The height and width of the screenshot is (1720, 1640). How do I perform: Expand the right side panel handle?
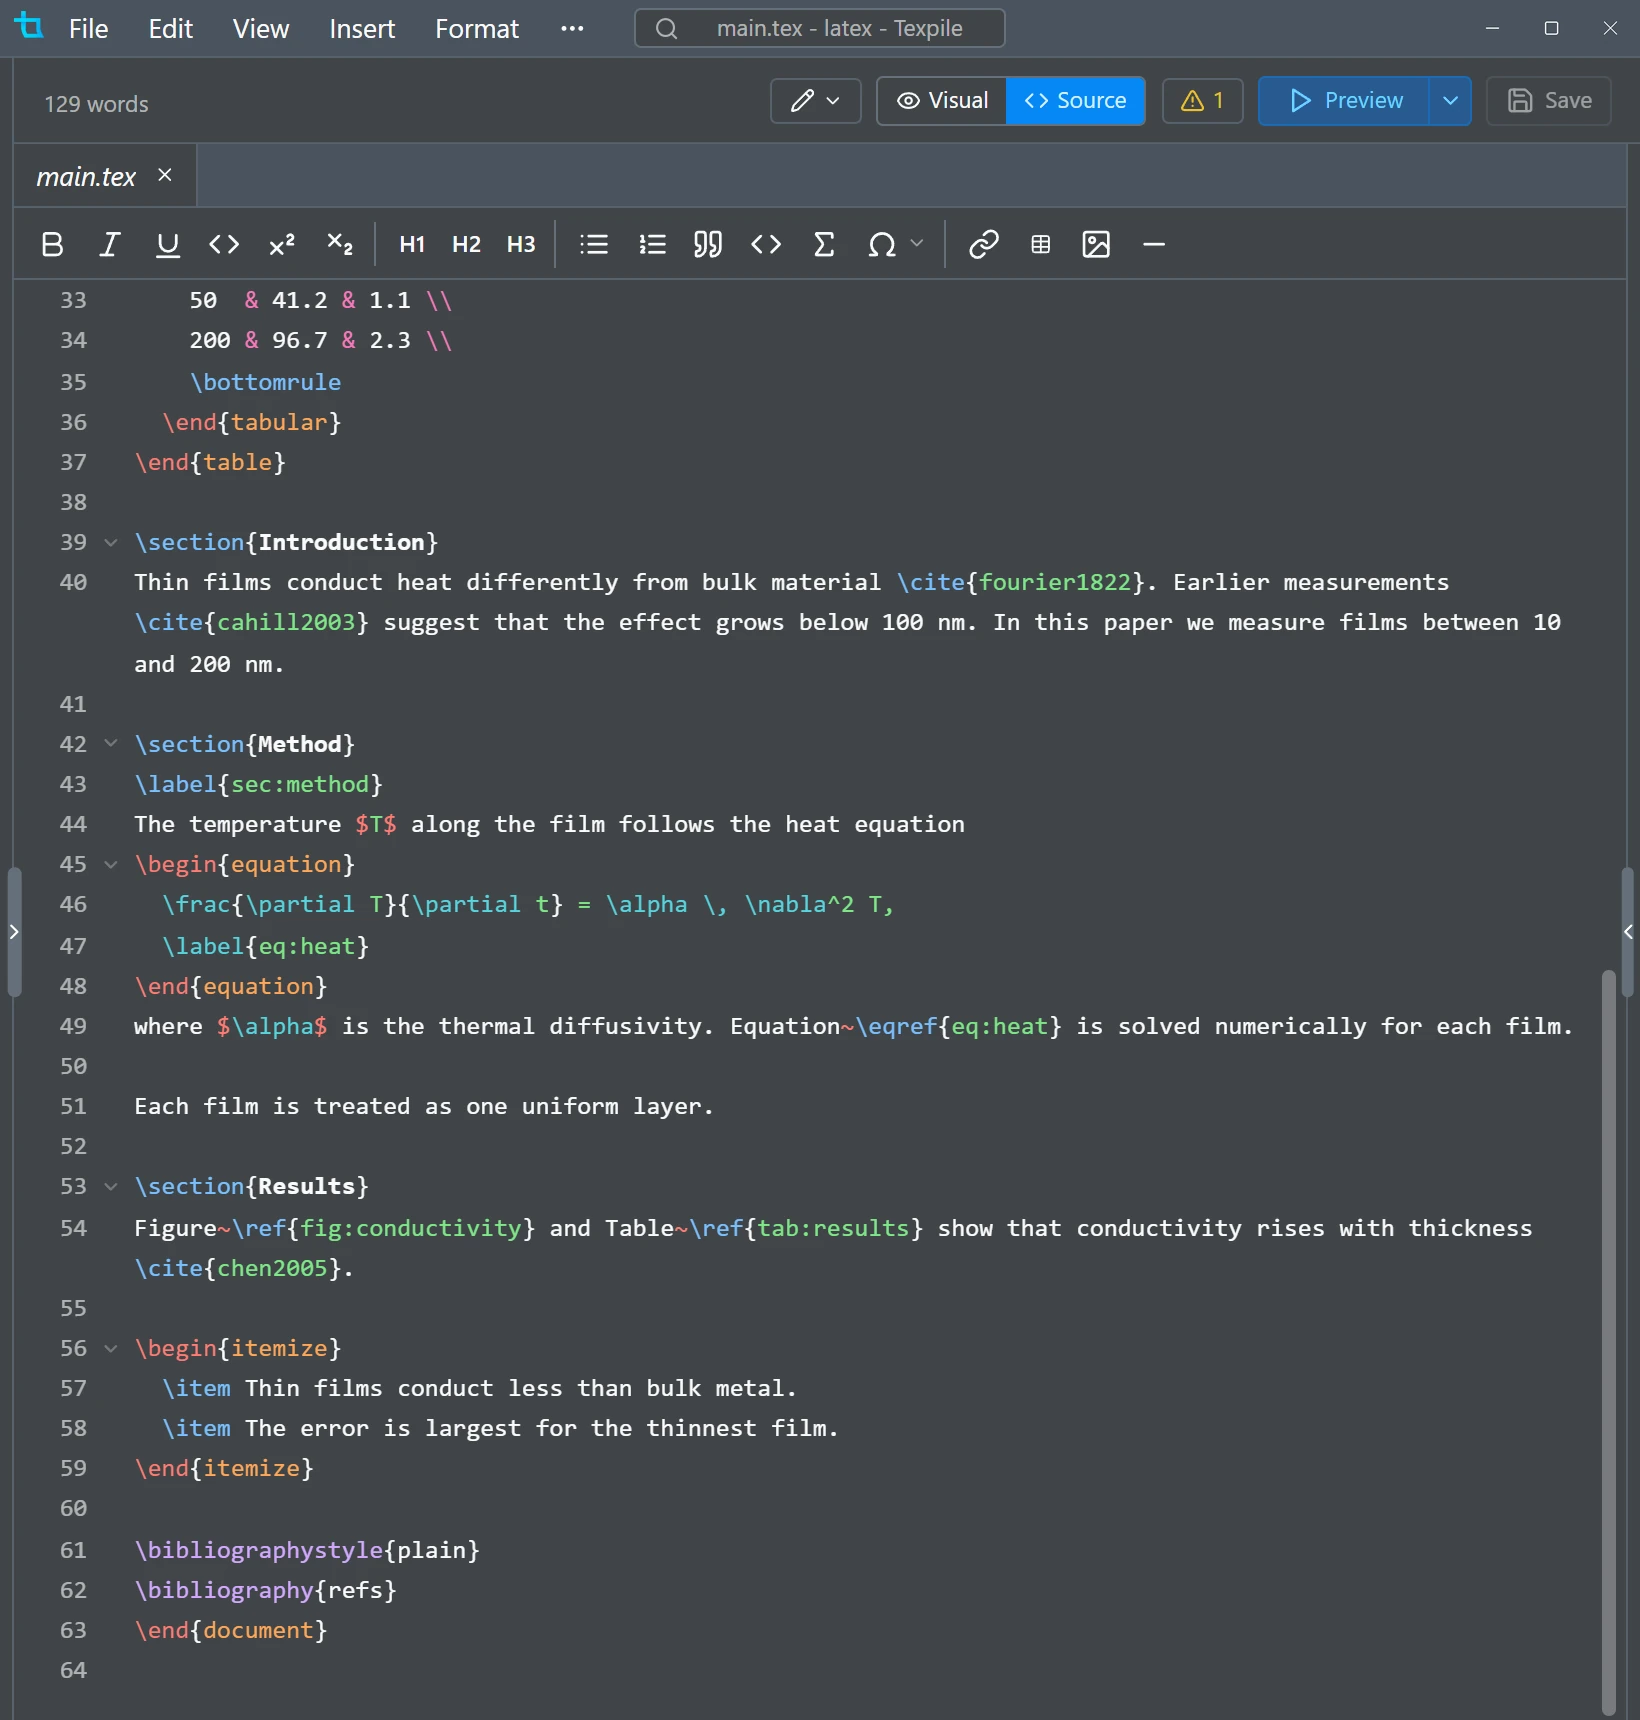point(1628,932)
